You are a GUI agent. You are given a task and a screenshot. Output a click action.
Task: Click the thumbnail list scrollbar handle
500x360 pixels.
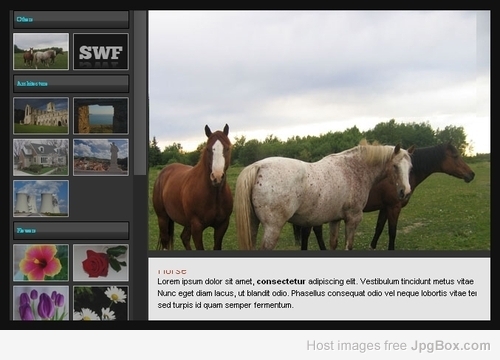pos(140,93)
